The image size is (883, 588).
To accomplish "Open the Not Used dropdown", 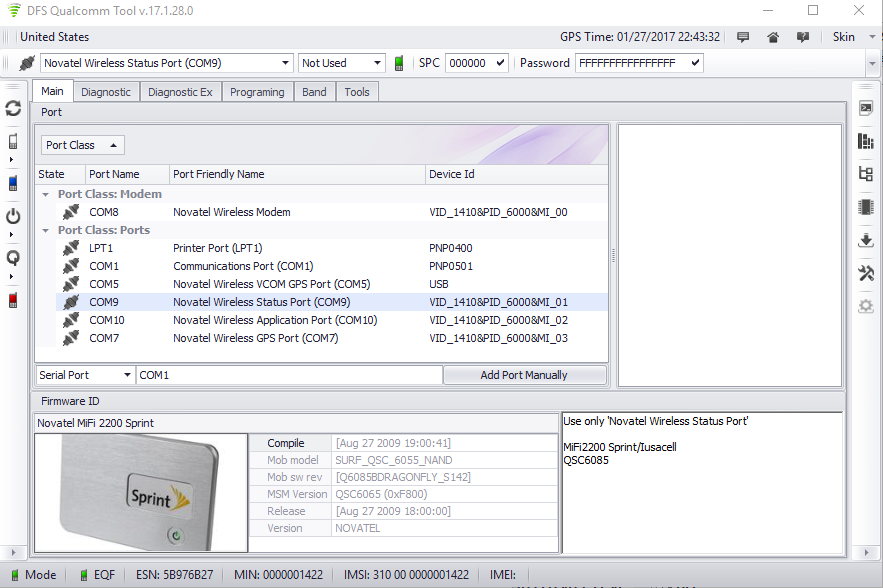I will (x=377, y=63).
